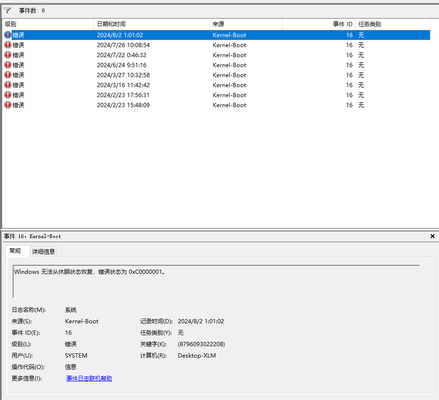Viewport: 439px width, 400px height.
Task: Sort by 事件 ID column header
Action: click(x=319, y=24)
